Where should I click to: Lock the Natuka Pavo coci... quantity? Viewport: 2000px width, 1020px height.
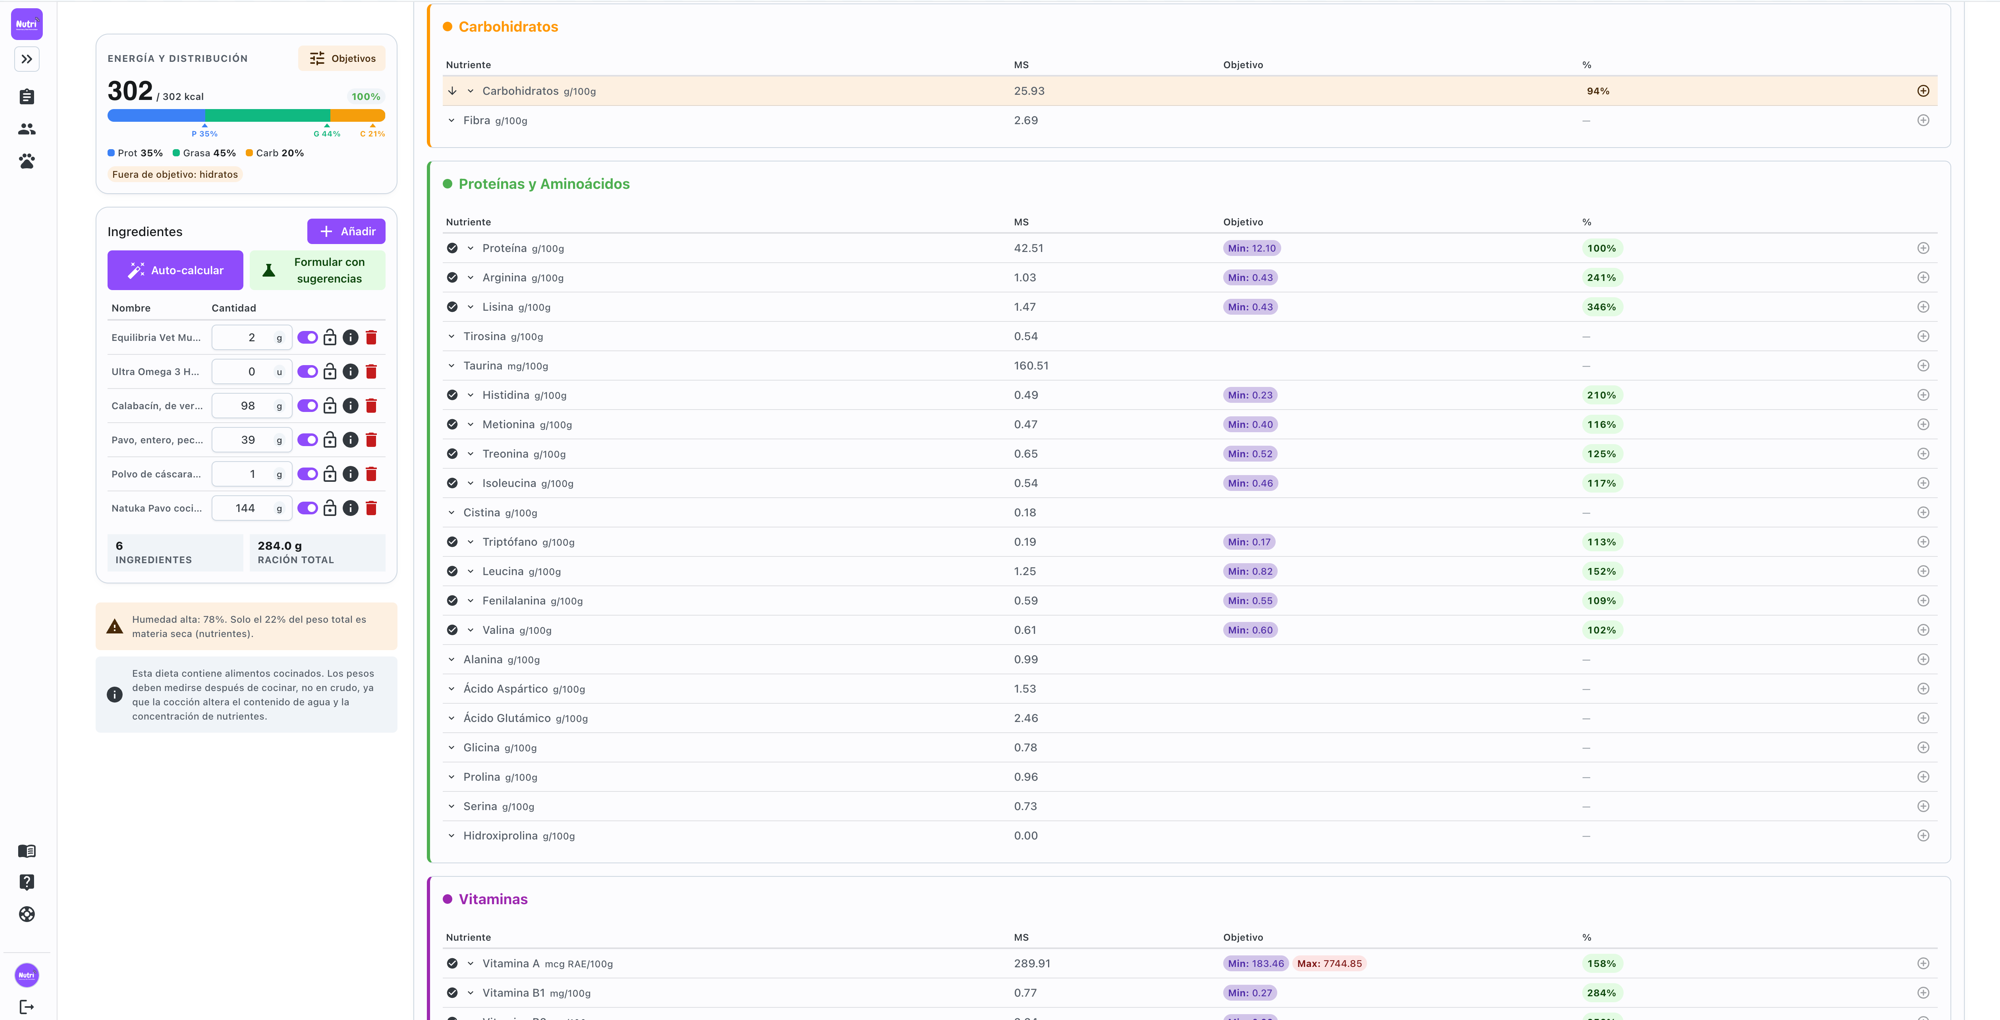coord(330,508)
